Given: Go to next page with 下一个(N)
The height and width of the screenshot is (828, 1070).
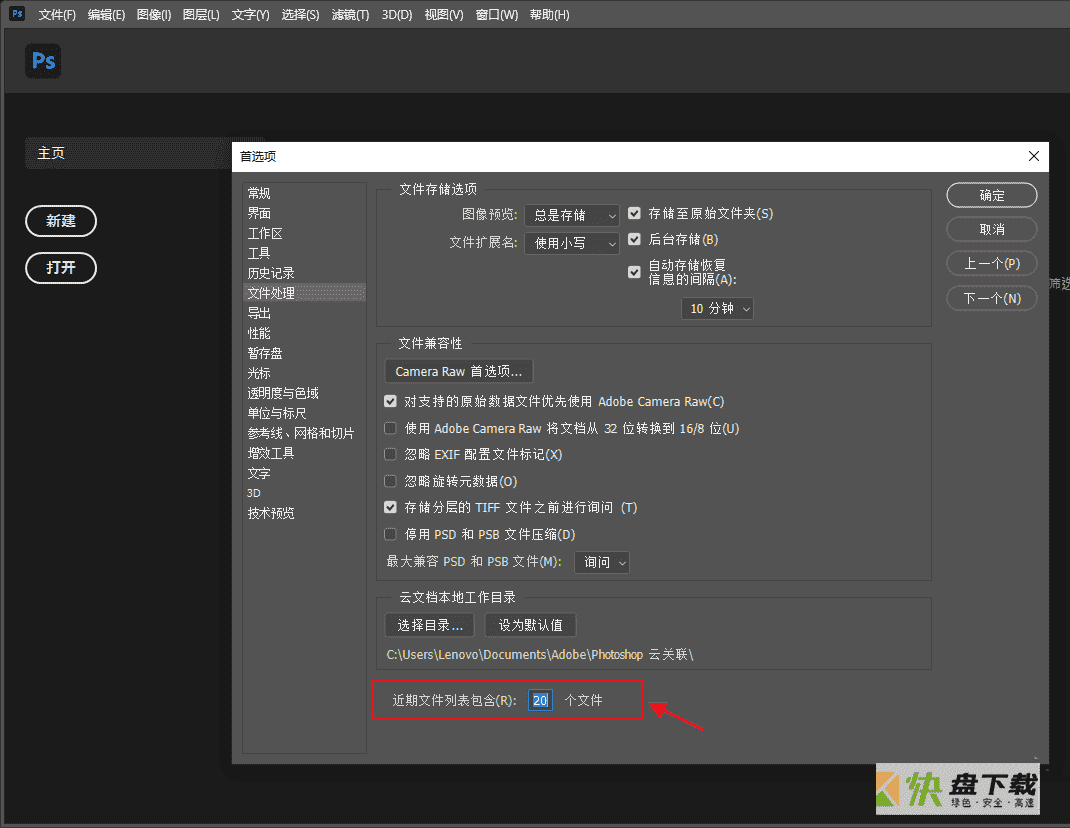Looking at the screenshot, I should click(992, 298).
